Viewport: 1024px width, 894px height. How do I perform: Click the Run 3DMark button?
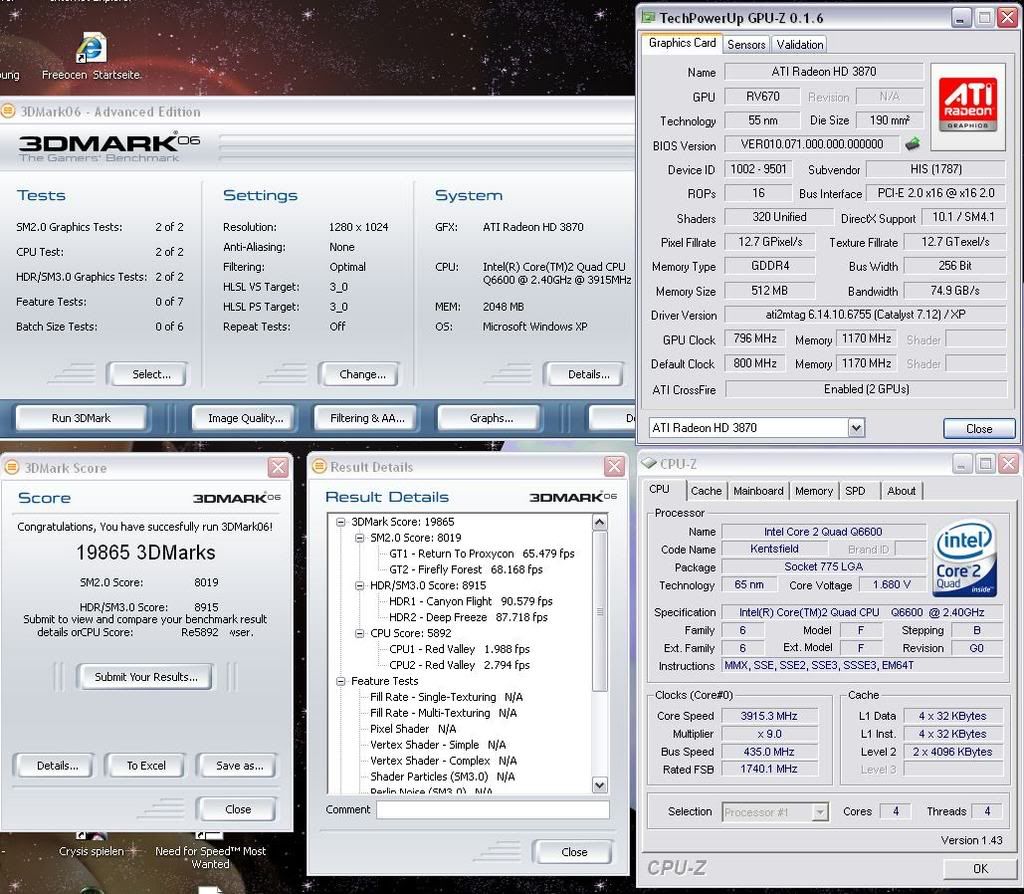tap(81, 418)
